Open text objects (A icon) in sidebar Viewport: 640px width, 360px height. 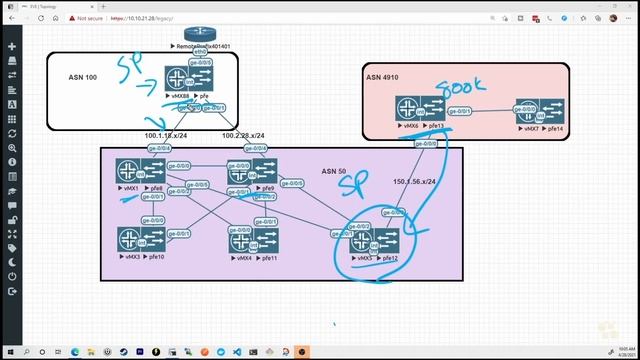[x=12, y=104]
